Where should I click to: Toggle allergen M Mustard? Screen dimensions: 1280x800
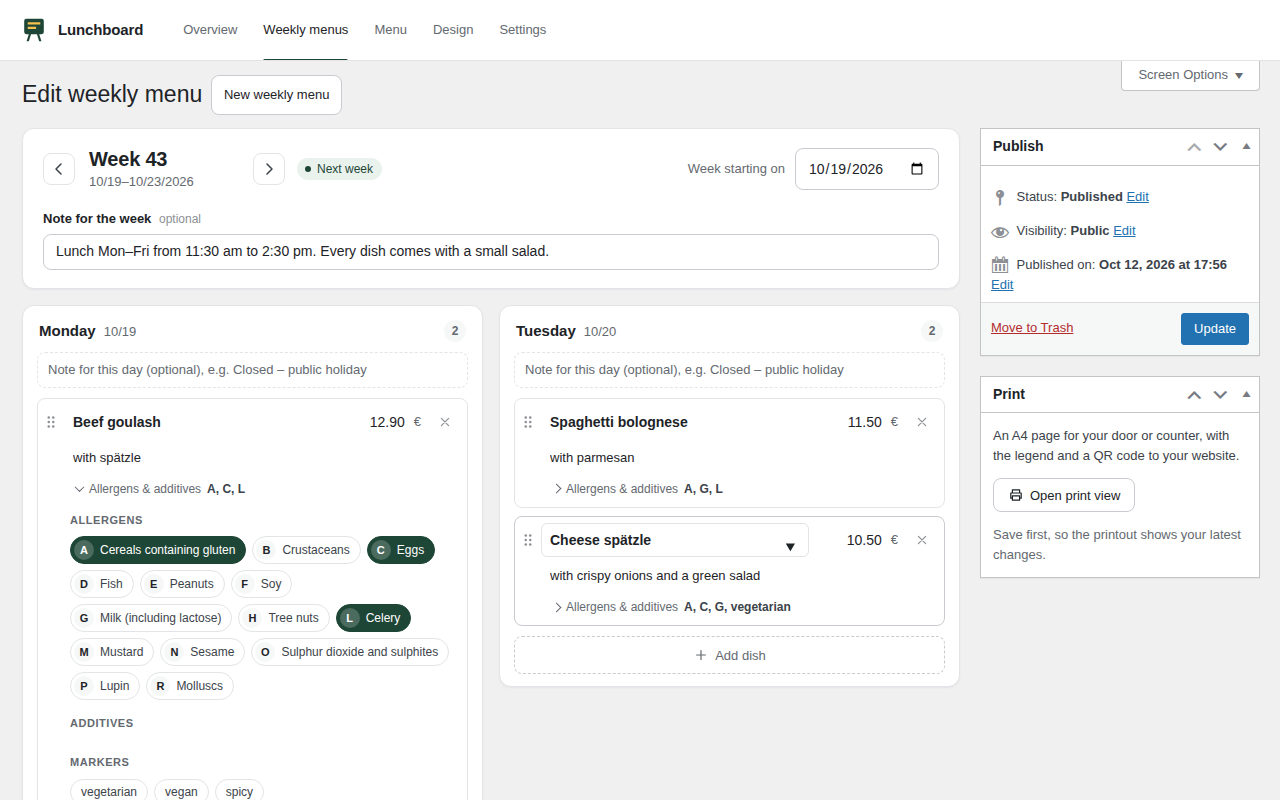112,652
